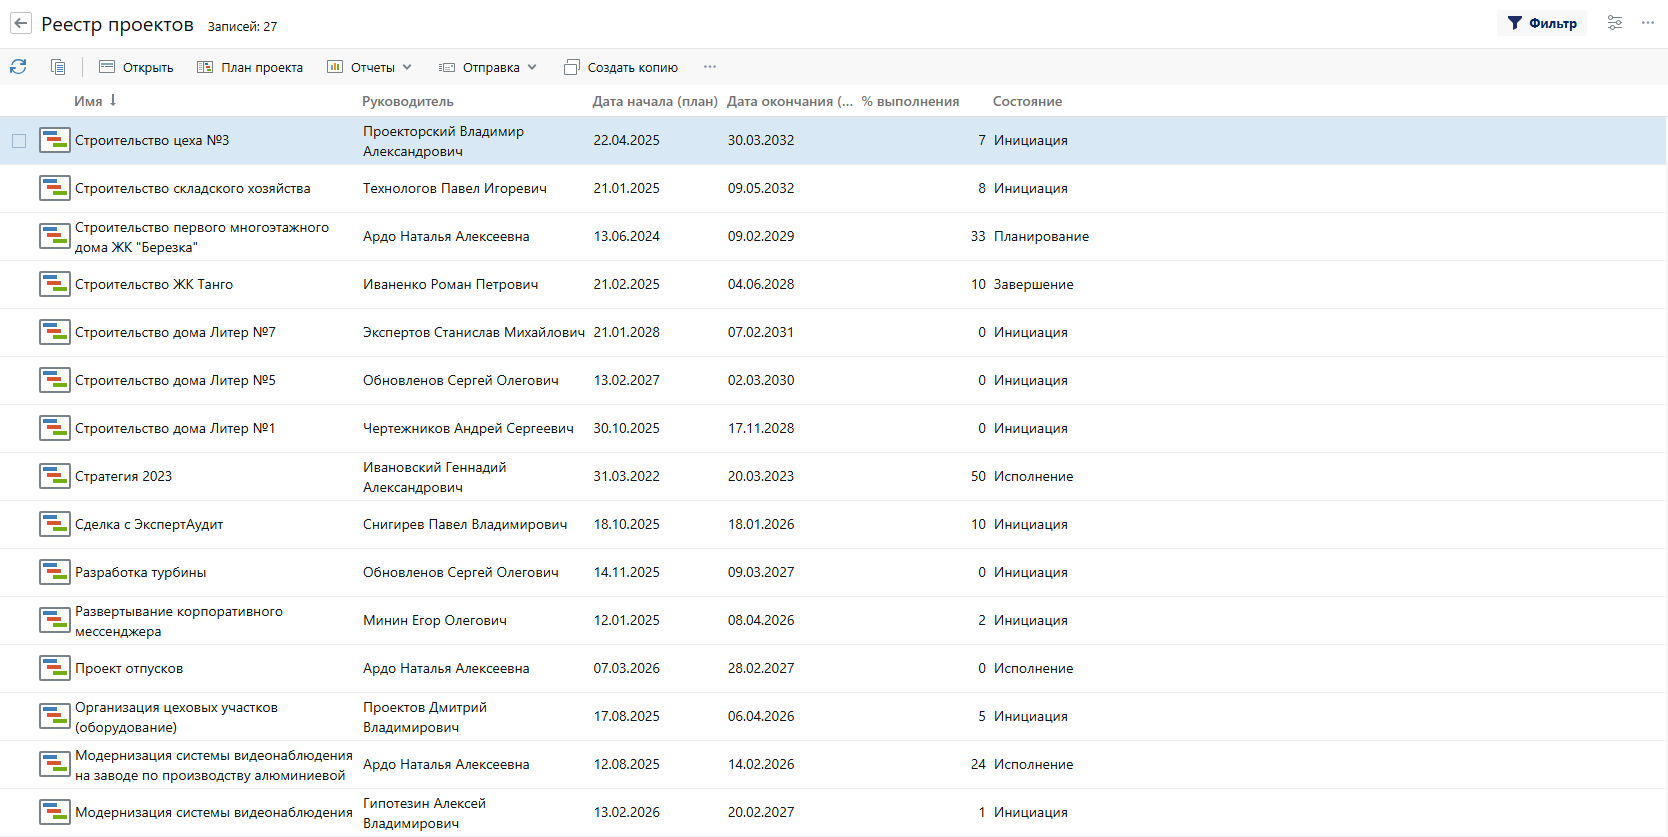Click Создать копию button
Viewport: 1668px width, 837px height.
click(x=621, y=67)
